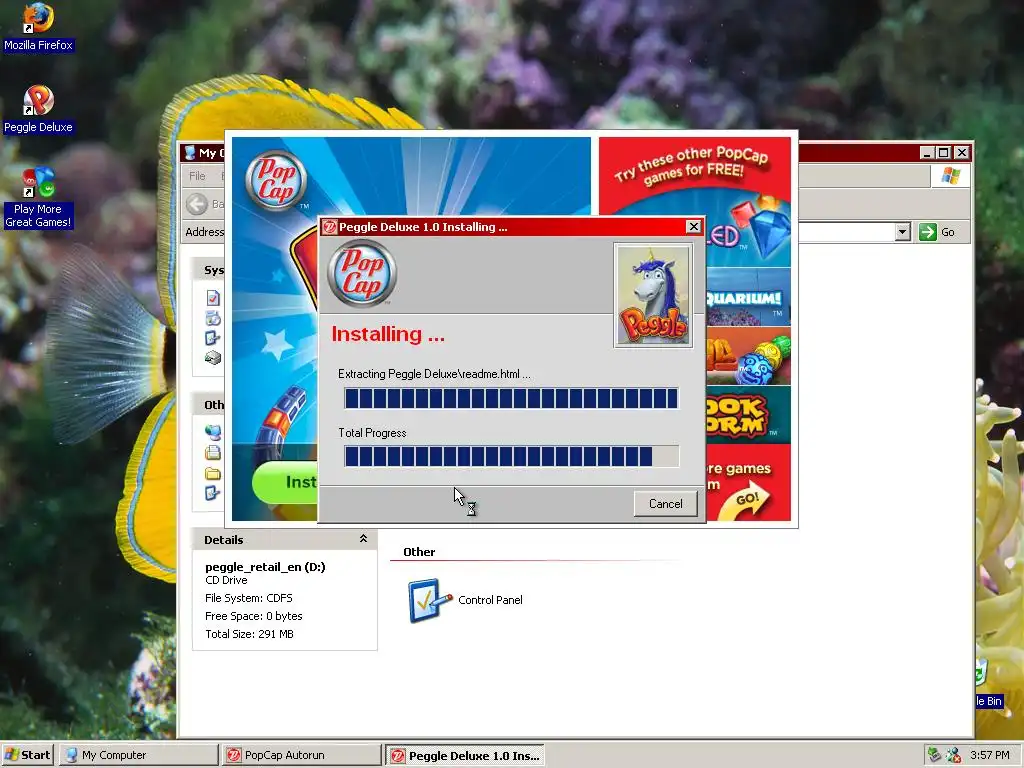Open the Bookworm game promo tile
This screenshot has height=768, width=1024.
coord(748,415)
